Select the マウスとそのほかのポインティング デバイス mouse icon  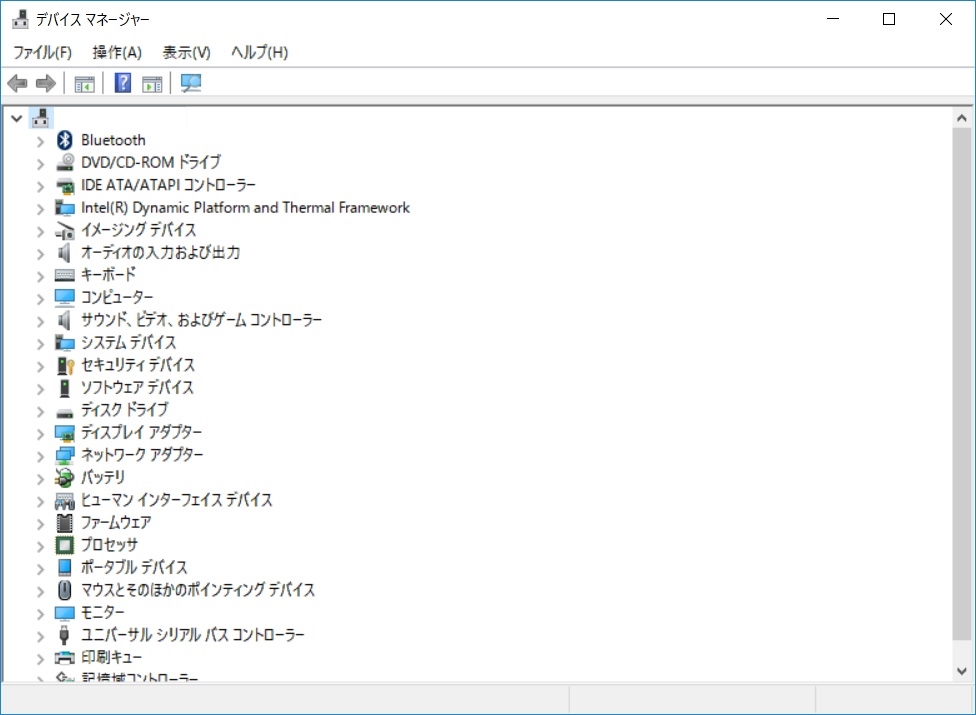pyautogui.click(x=65, y=590)
